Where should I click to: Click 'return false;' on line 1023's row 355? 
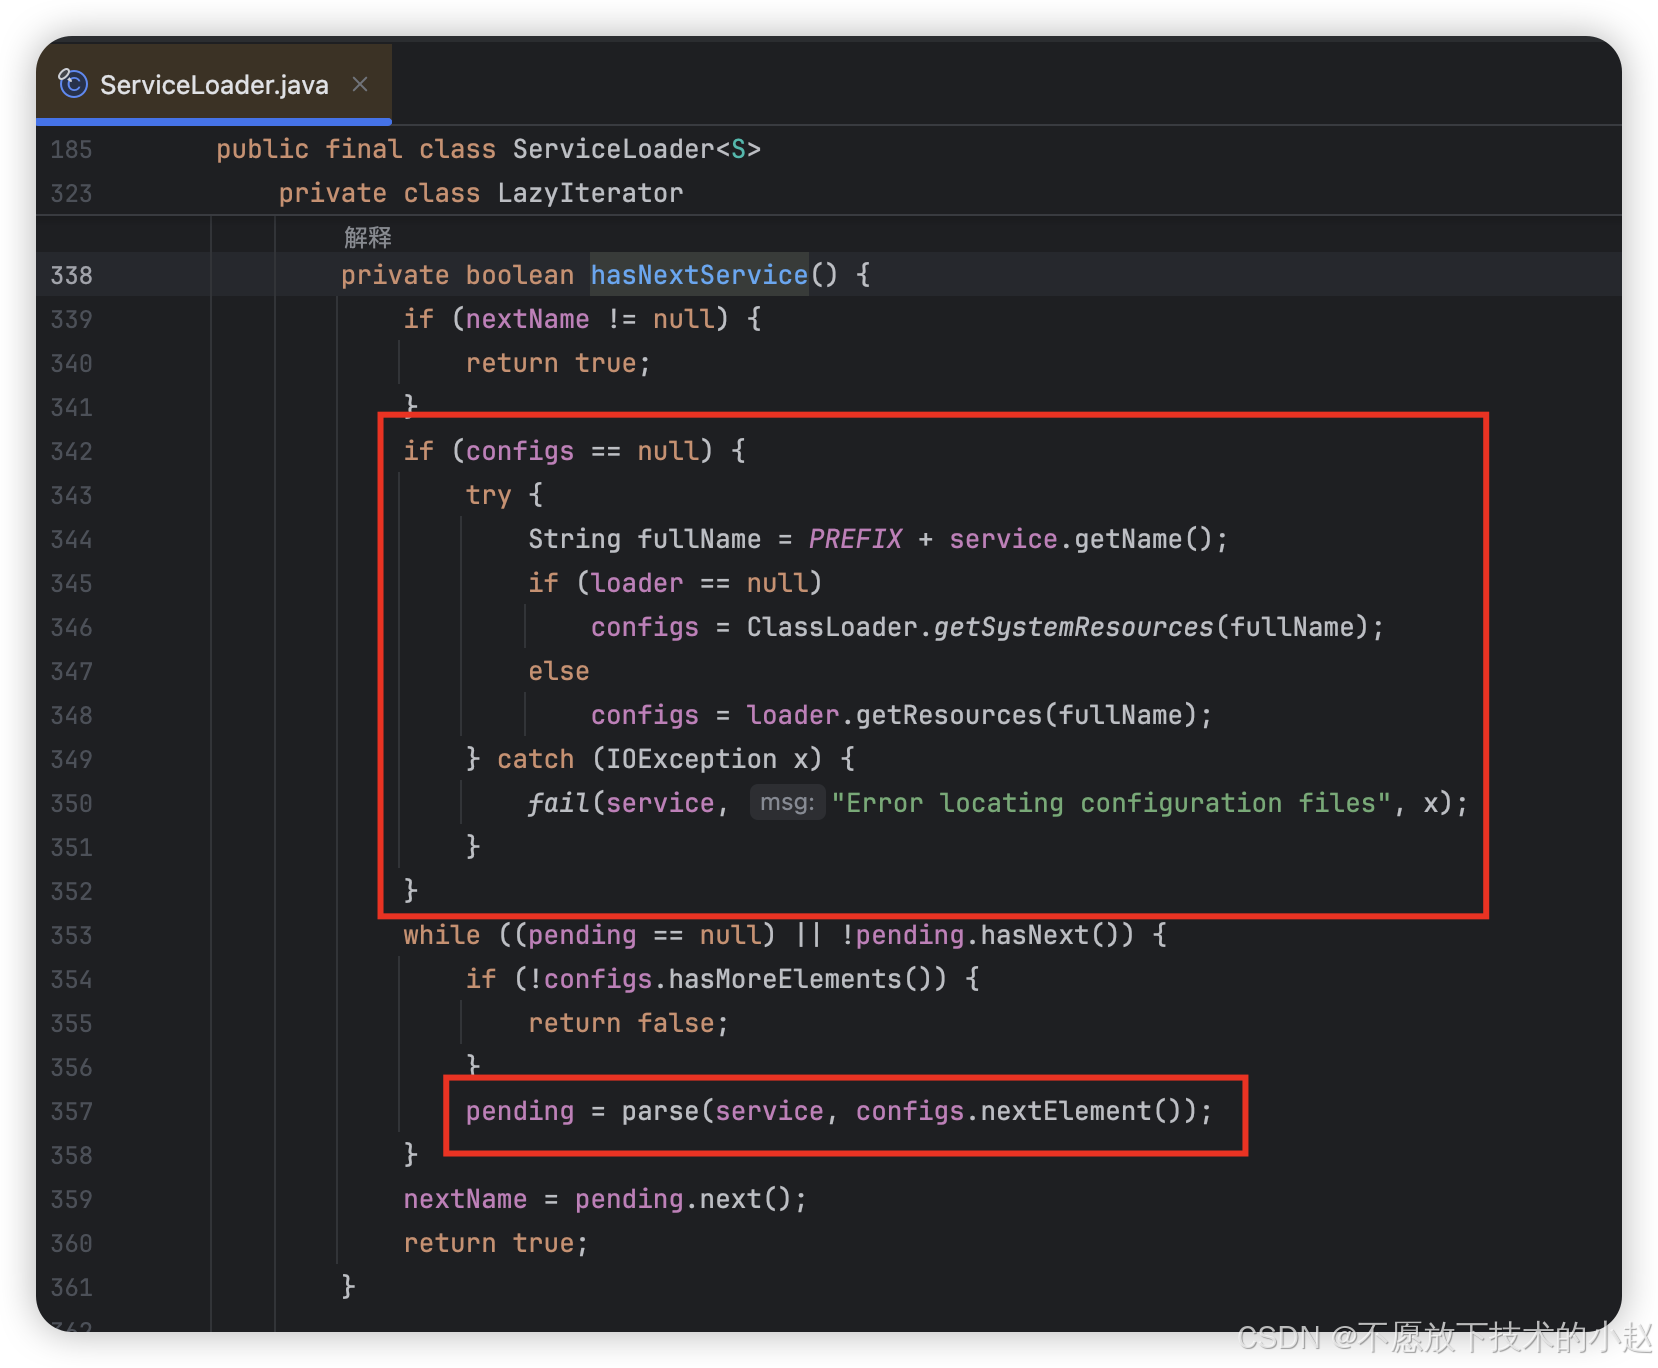628,1023
